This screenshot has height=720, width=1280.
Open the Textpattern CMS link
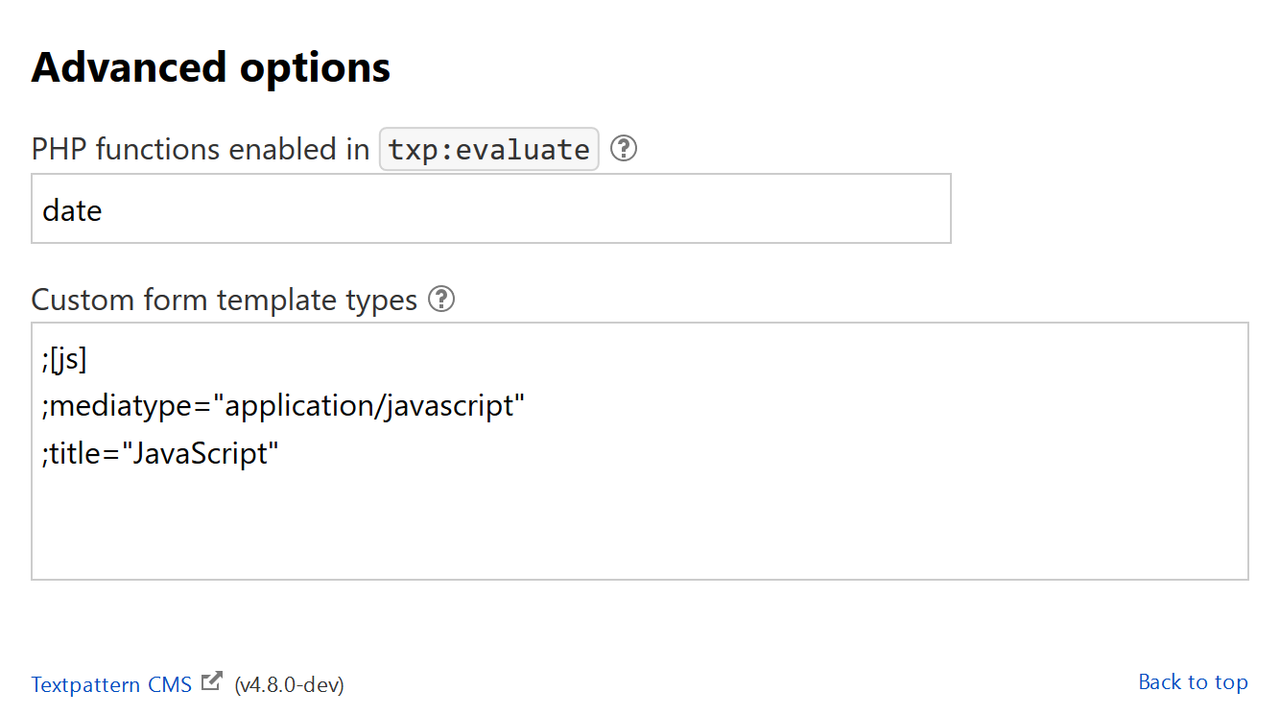pyautogui.click(x=111, y=685)
